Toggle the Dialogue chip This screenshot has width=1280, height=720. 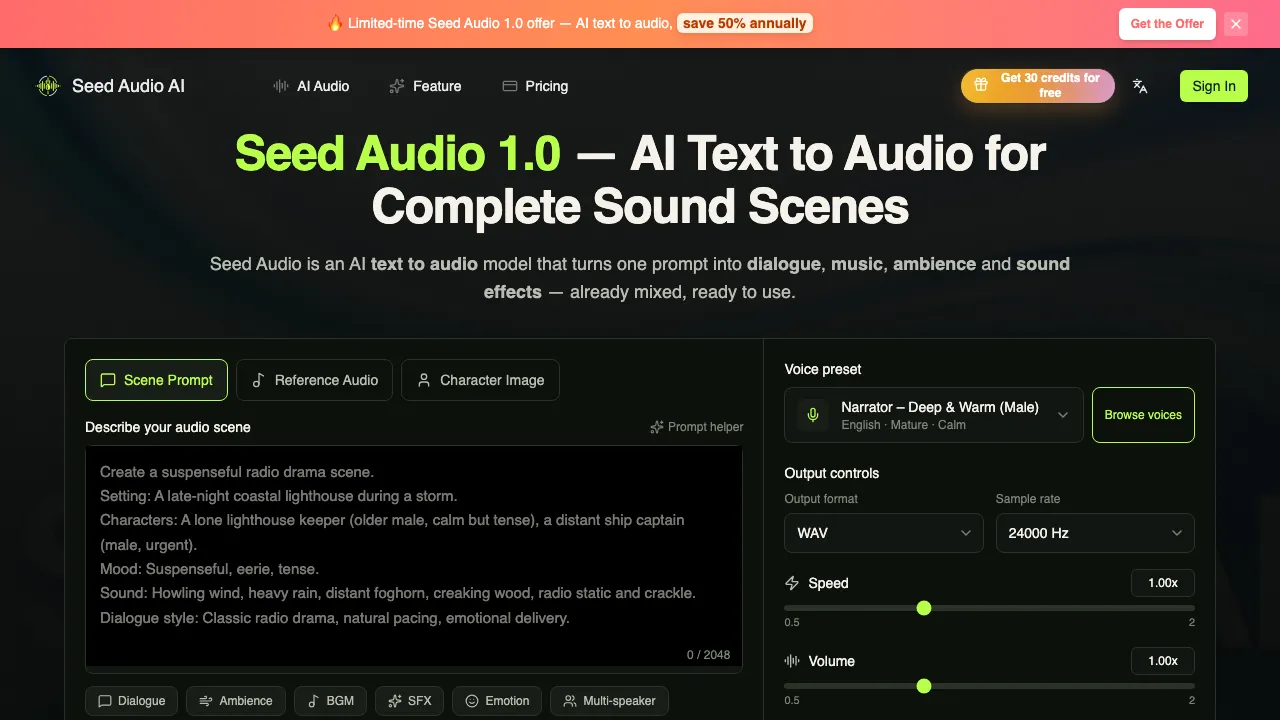(132, 701)
